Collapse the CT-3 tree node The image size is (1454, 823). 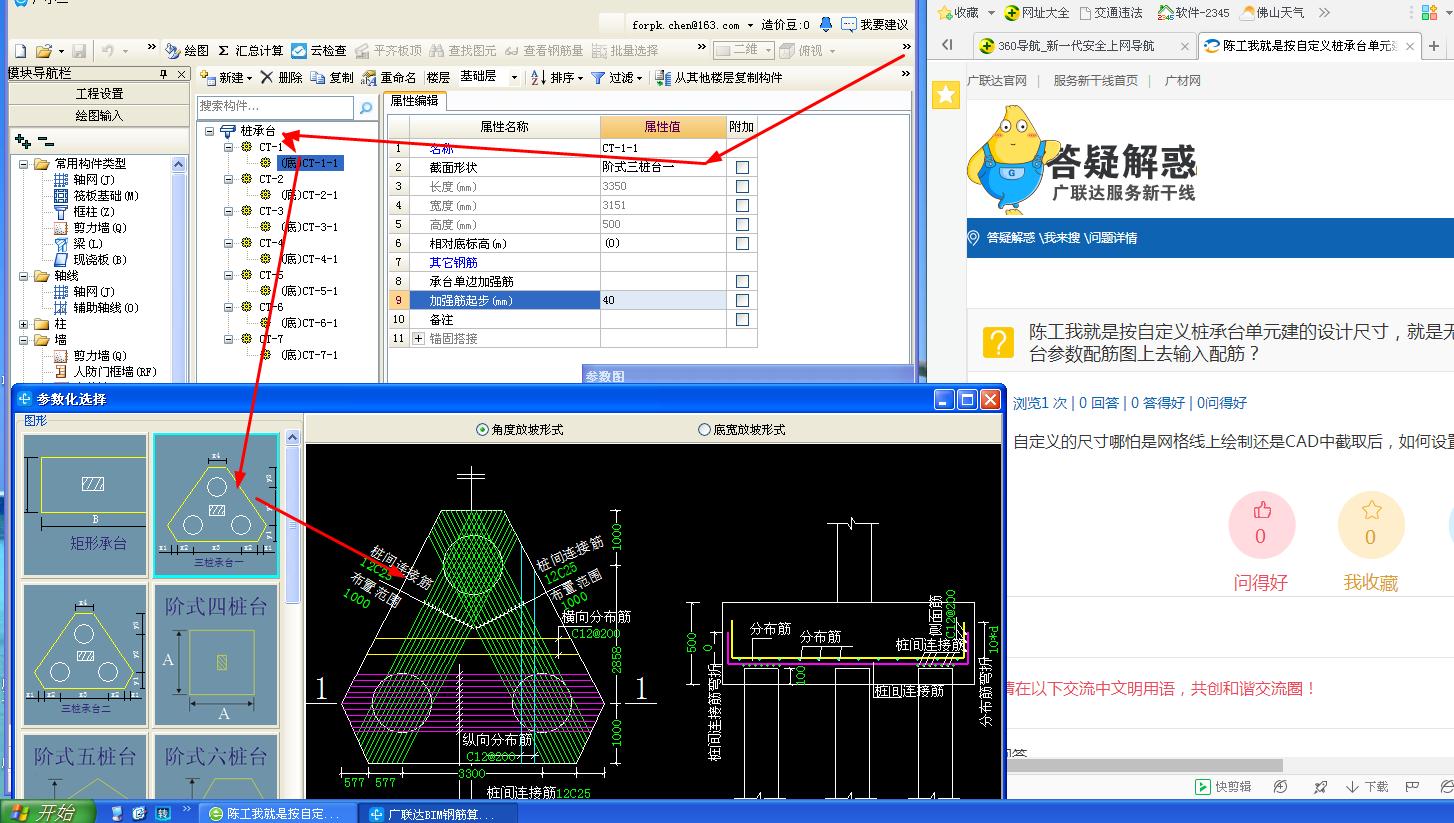point(229,212)
